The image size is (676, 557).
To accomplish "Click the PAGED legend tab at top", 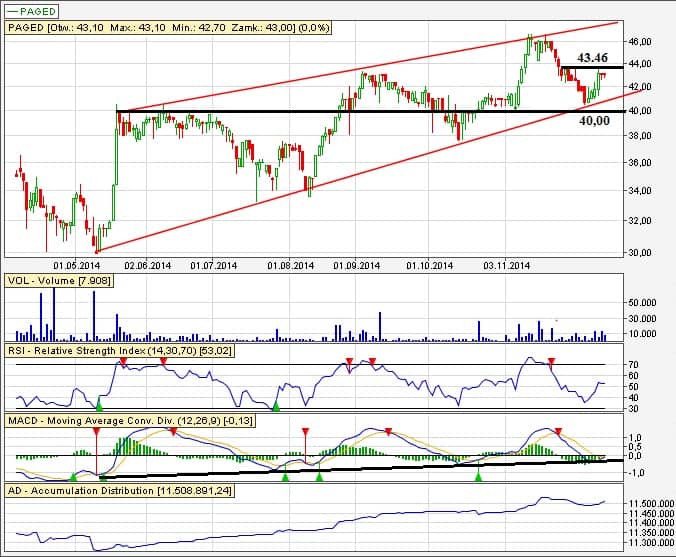I will (x=32, y=10).
